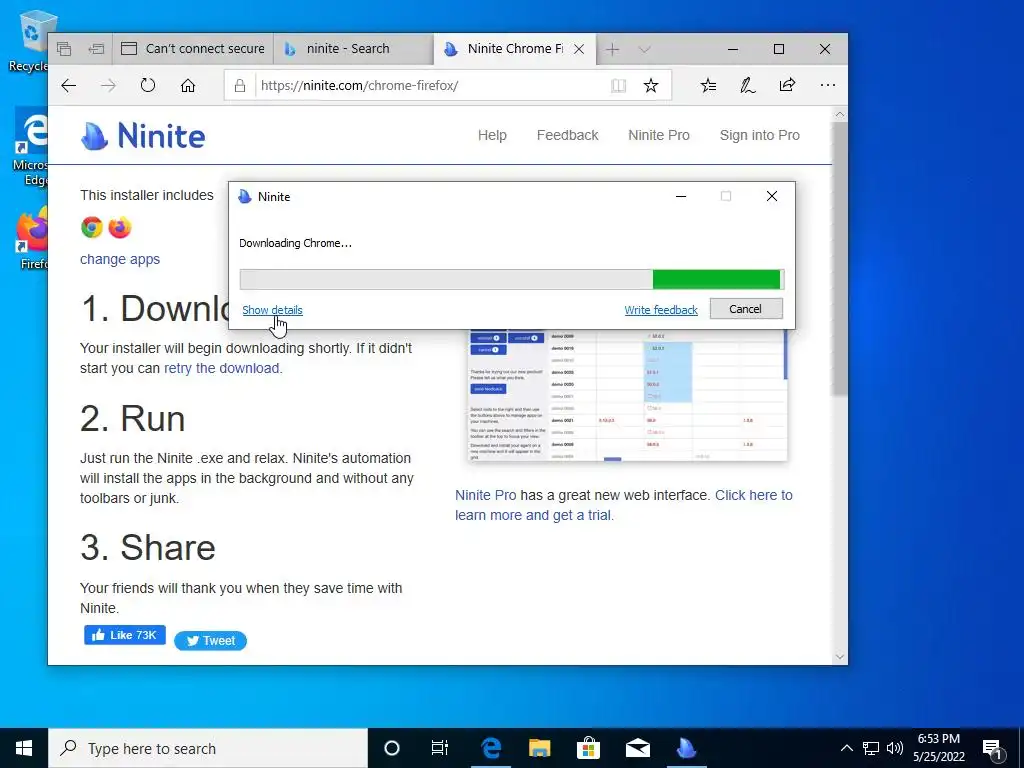Click the webpage vertical scrollbar
The image size is (1024, 768).
(x=840, y=259)
